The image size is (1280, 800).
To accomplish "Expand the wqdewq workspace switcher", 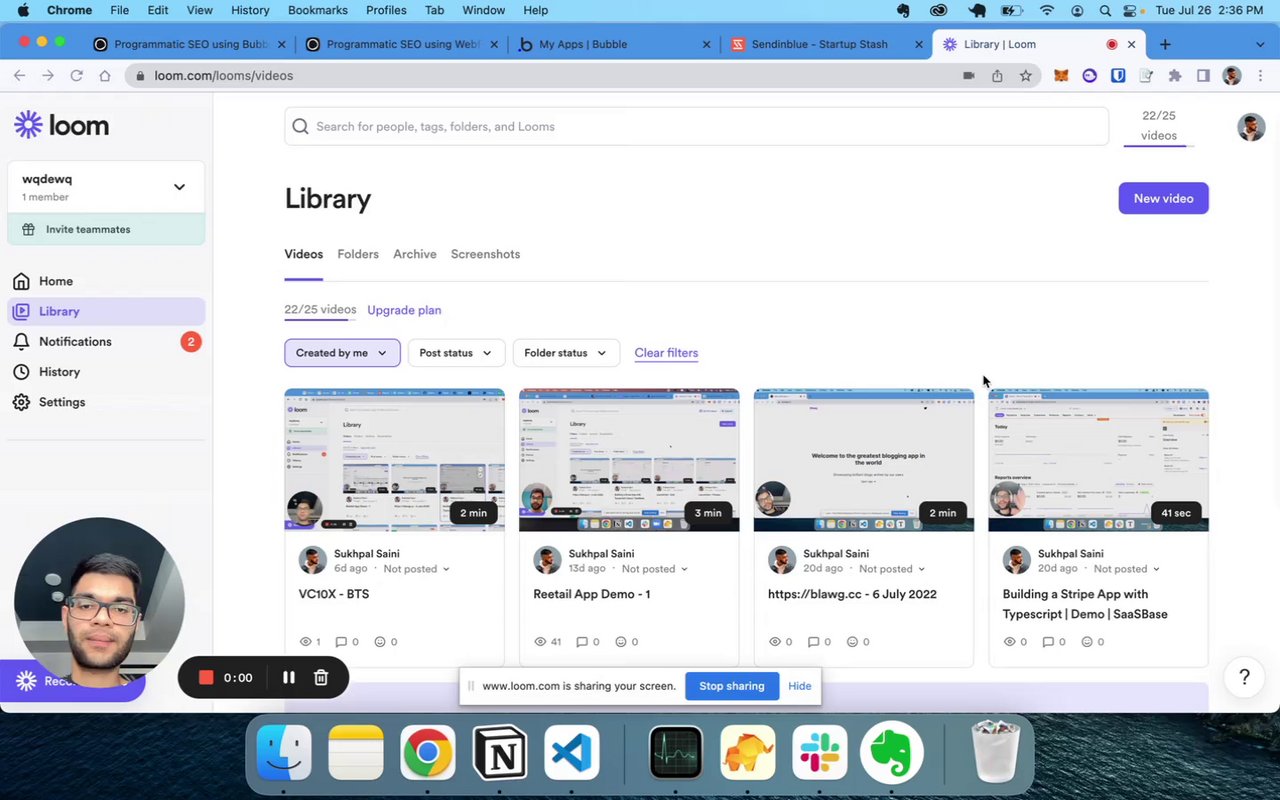I will pos(179,187).
